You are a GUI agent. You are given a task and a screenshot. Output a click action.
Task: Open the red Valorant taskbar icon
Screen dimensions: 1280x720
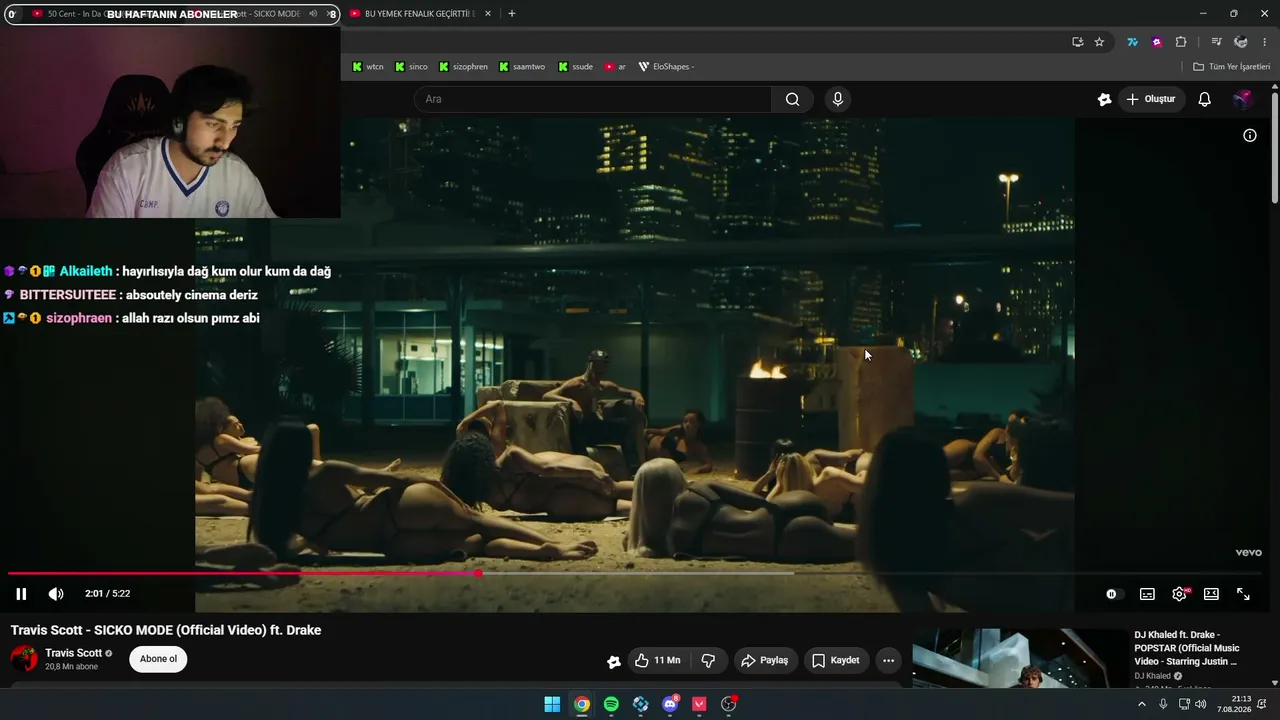click(699, 704)
